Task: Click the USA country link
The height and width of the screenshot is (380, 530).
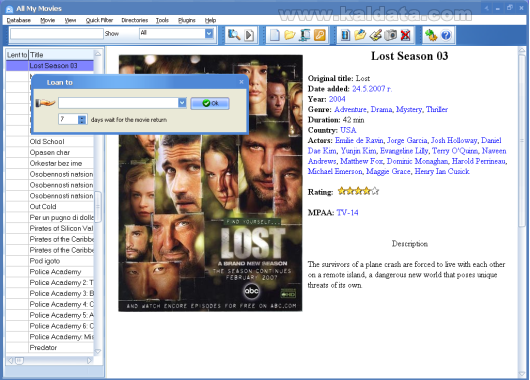Action: 348,130
